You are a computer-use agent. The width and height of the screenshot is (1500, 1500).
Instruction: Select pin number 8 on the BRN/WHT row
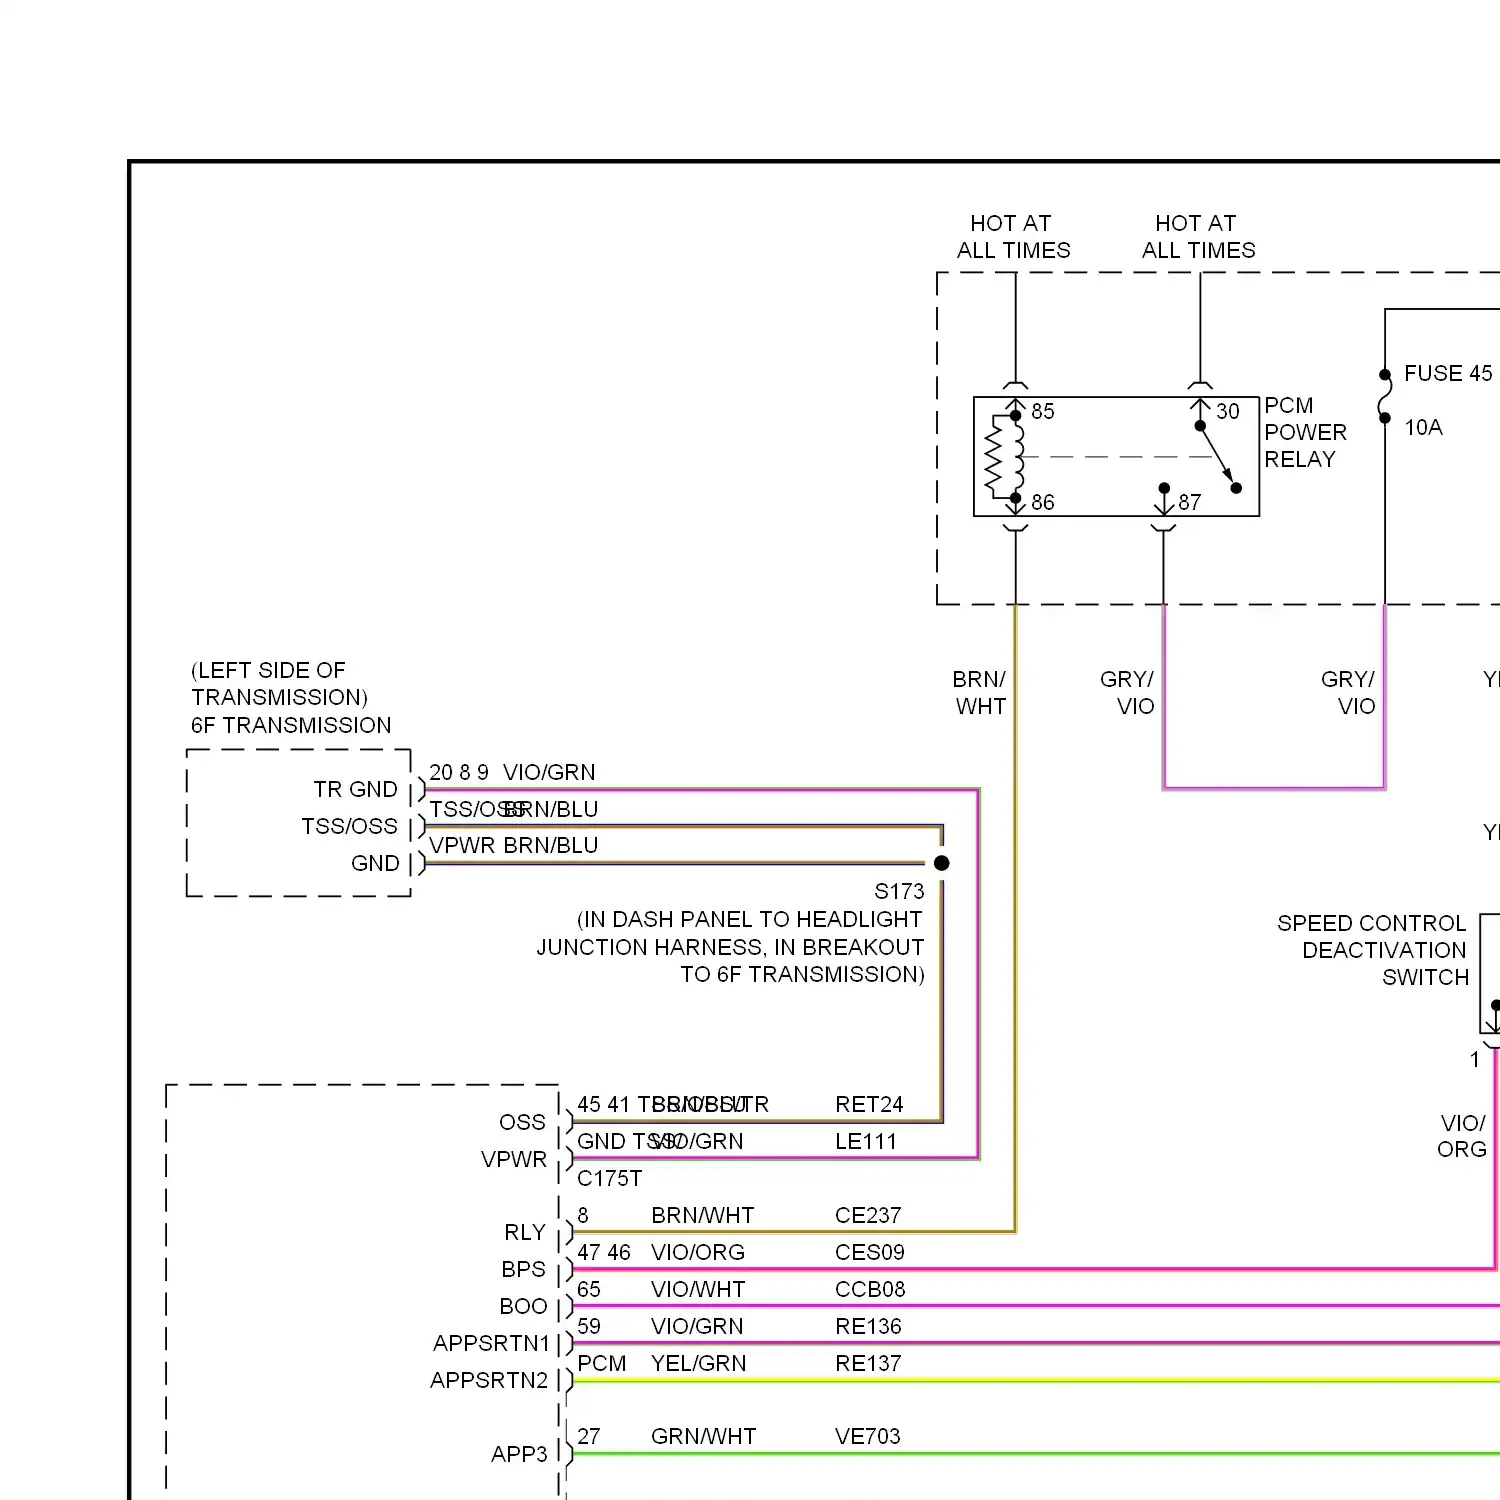click(x=583, y=1215)
